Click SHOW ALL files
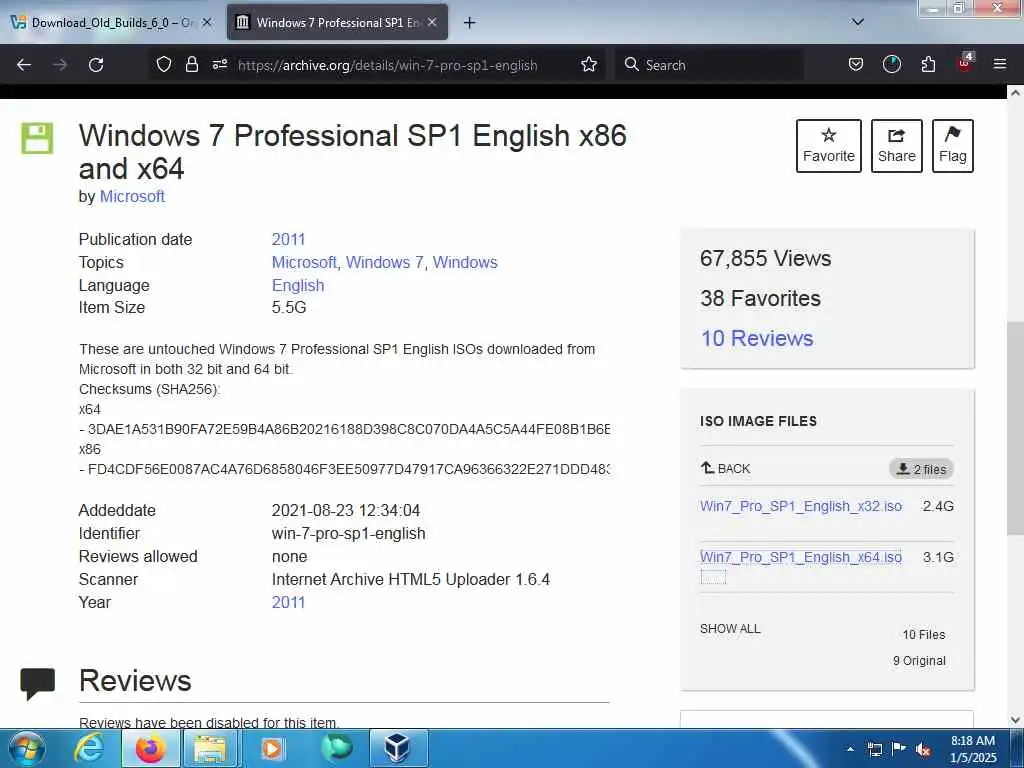The image size is (1024, 768). [x=730, y=628]
